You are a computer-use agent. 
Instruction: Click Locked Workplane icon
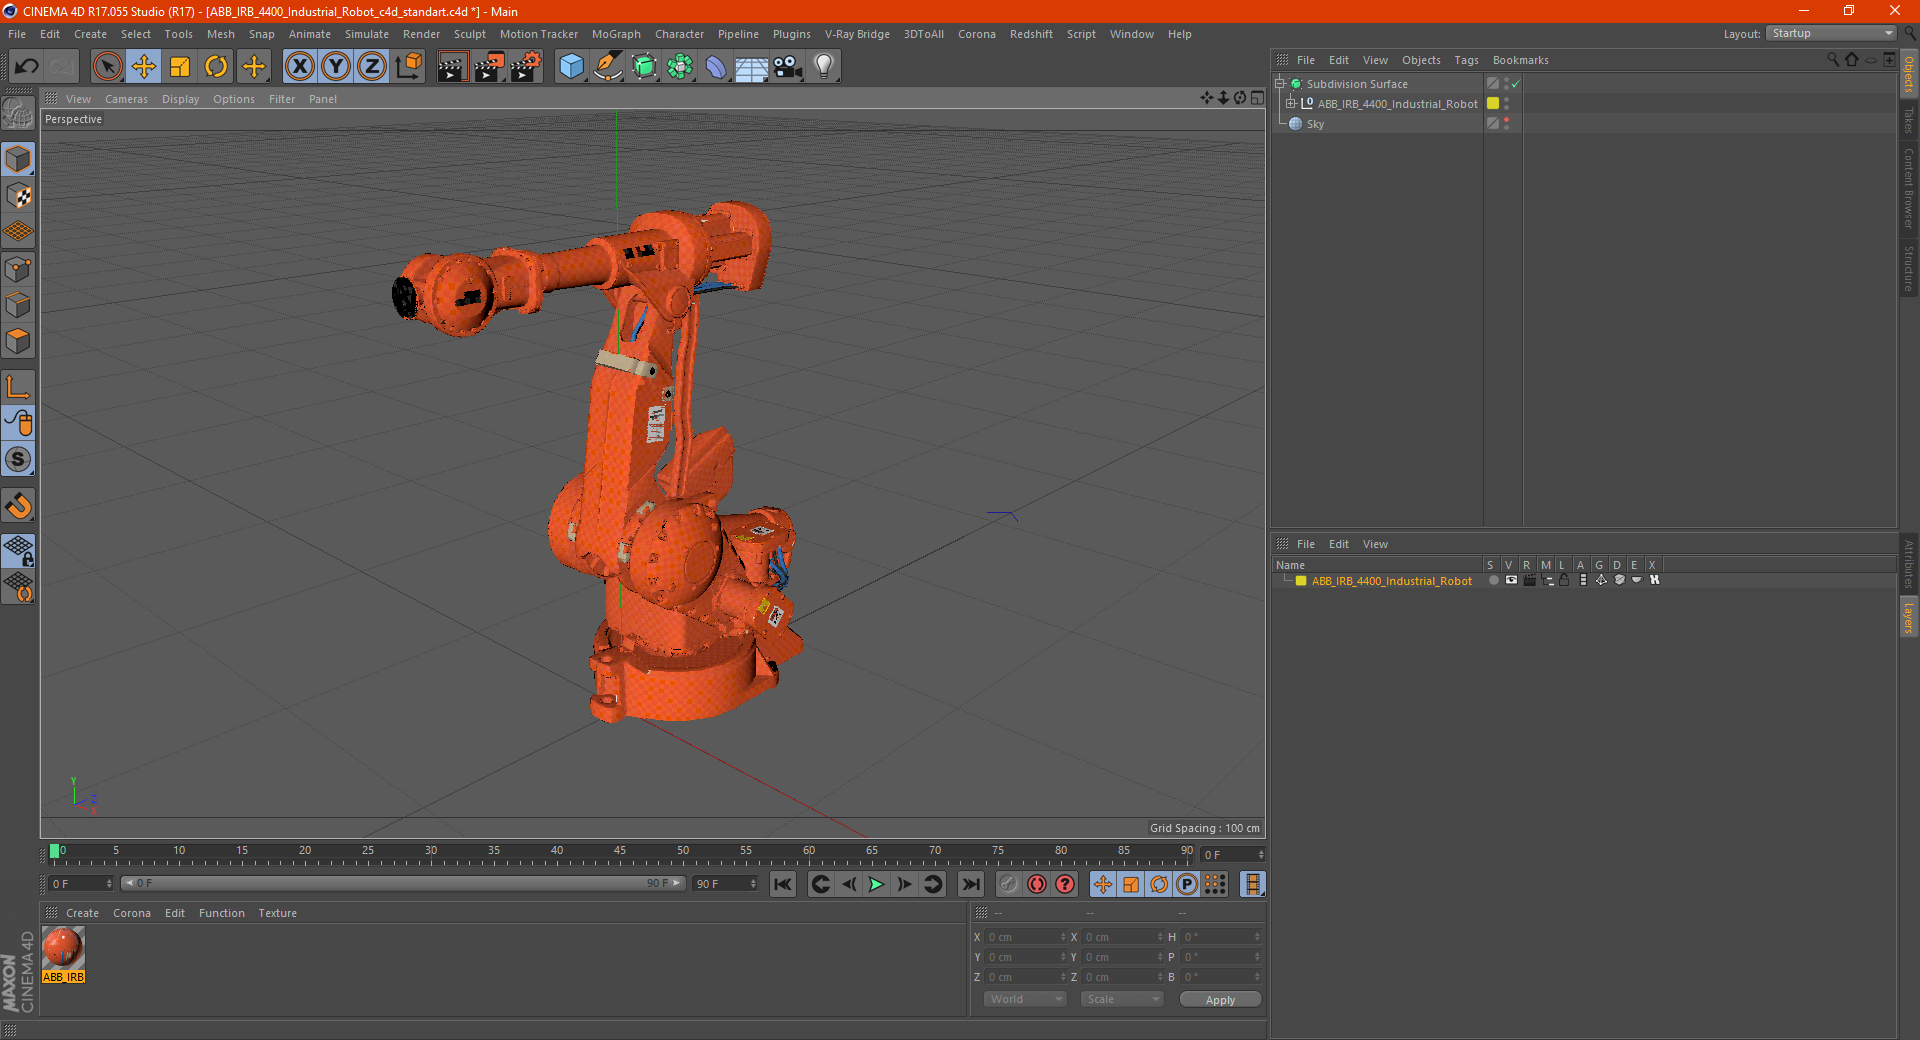[x=18, y=550]
